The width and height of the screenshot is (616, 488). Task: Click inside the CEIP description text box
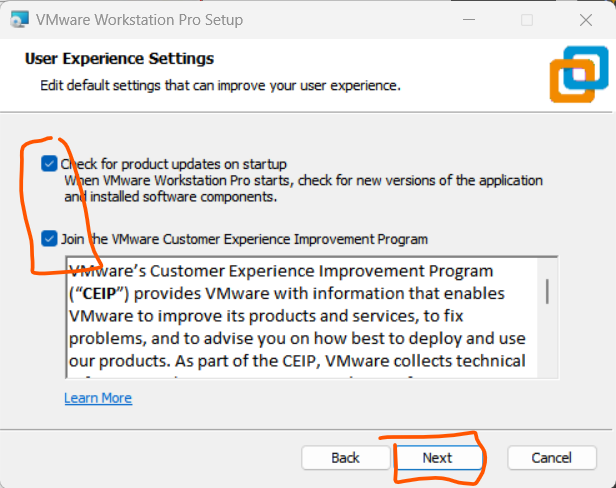pos(312,317)
